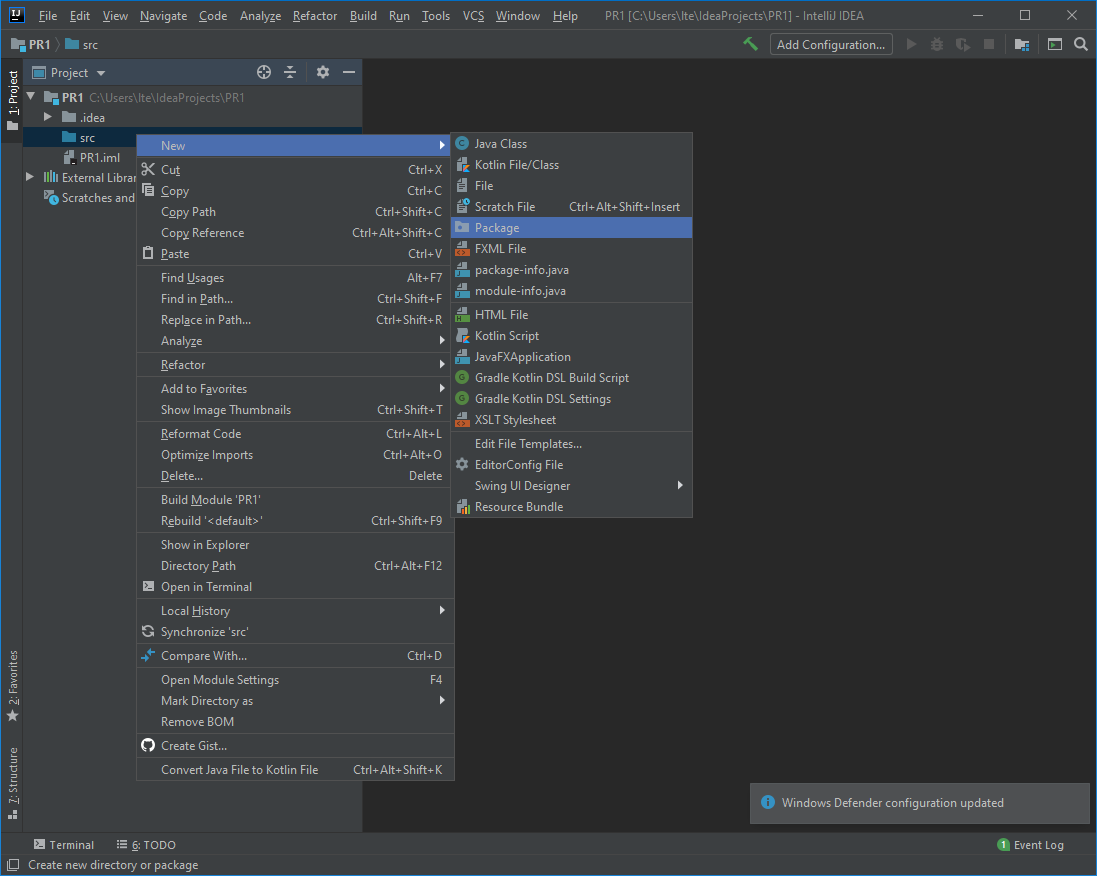
Task: Select Package in the New submenu
Action: tap(572, 227)
